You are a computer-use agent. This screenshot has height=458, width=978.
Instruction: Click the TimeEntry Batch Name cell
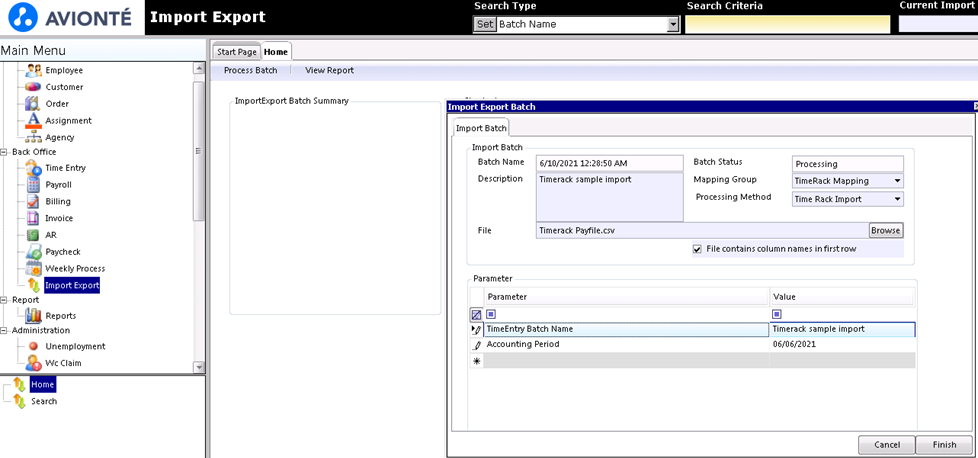pos(626,329)
